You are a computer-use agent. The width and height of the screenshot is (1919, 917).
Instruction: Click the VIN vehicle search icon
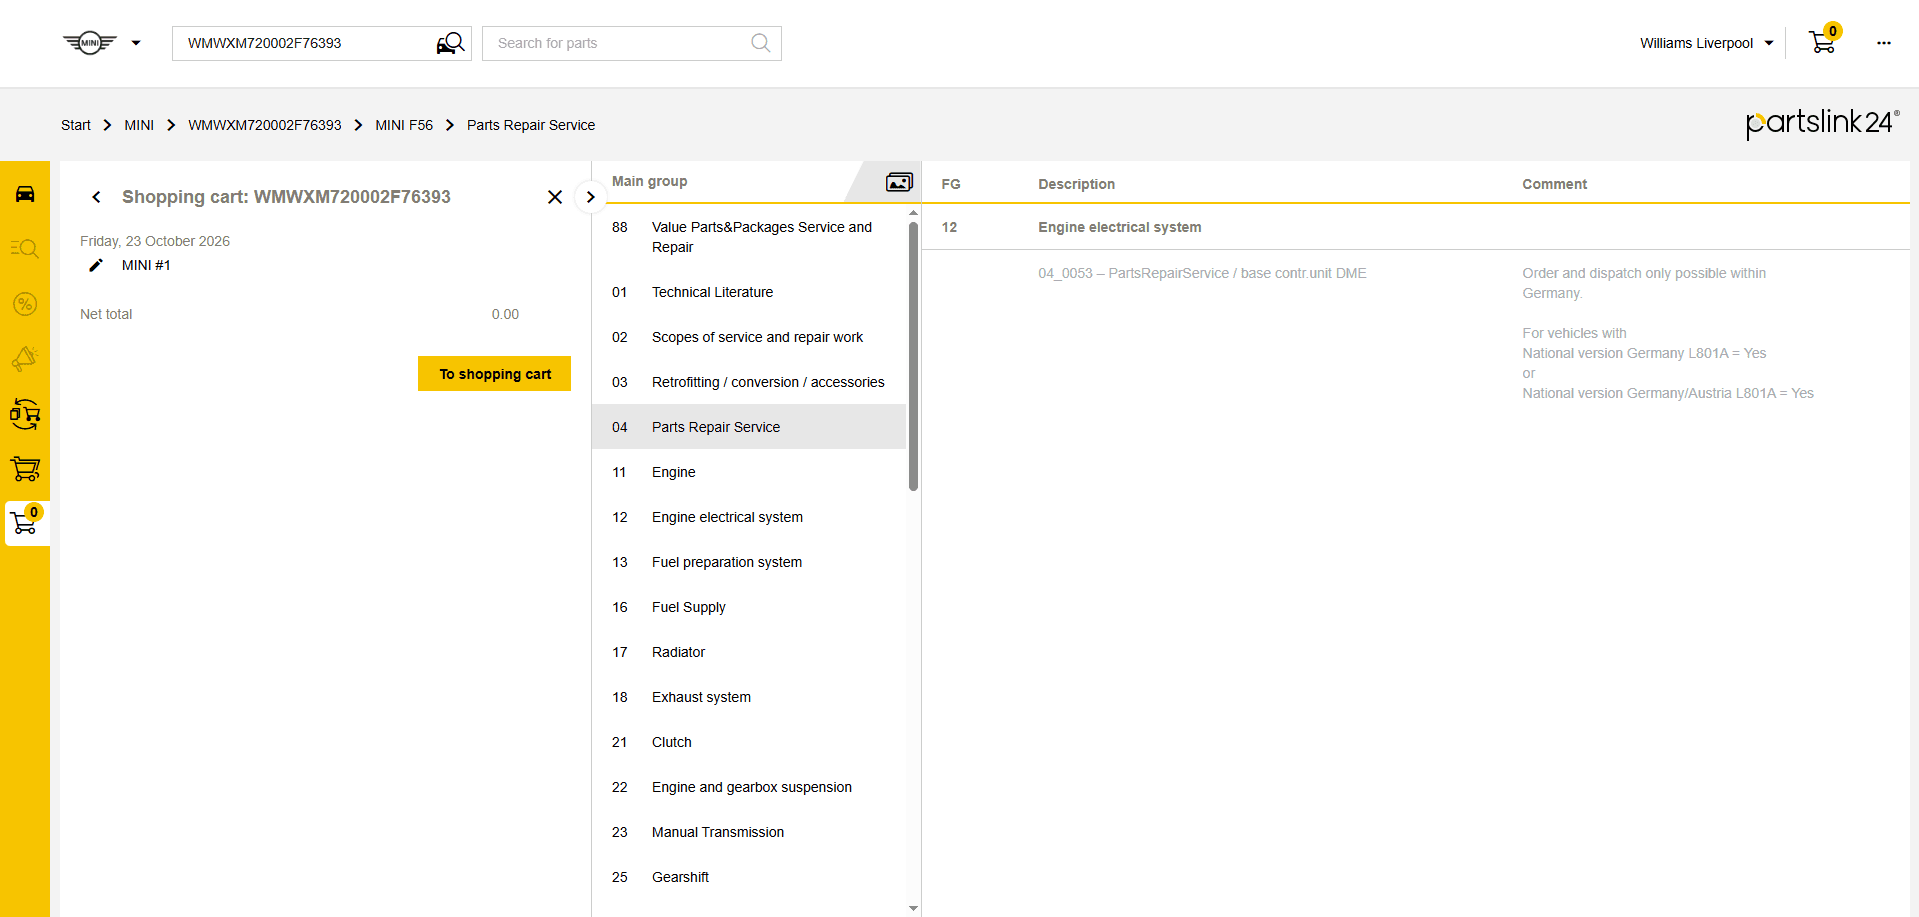pyautogui.click(x=451, y=43)
